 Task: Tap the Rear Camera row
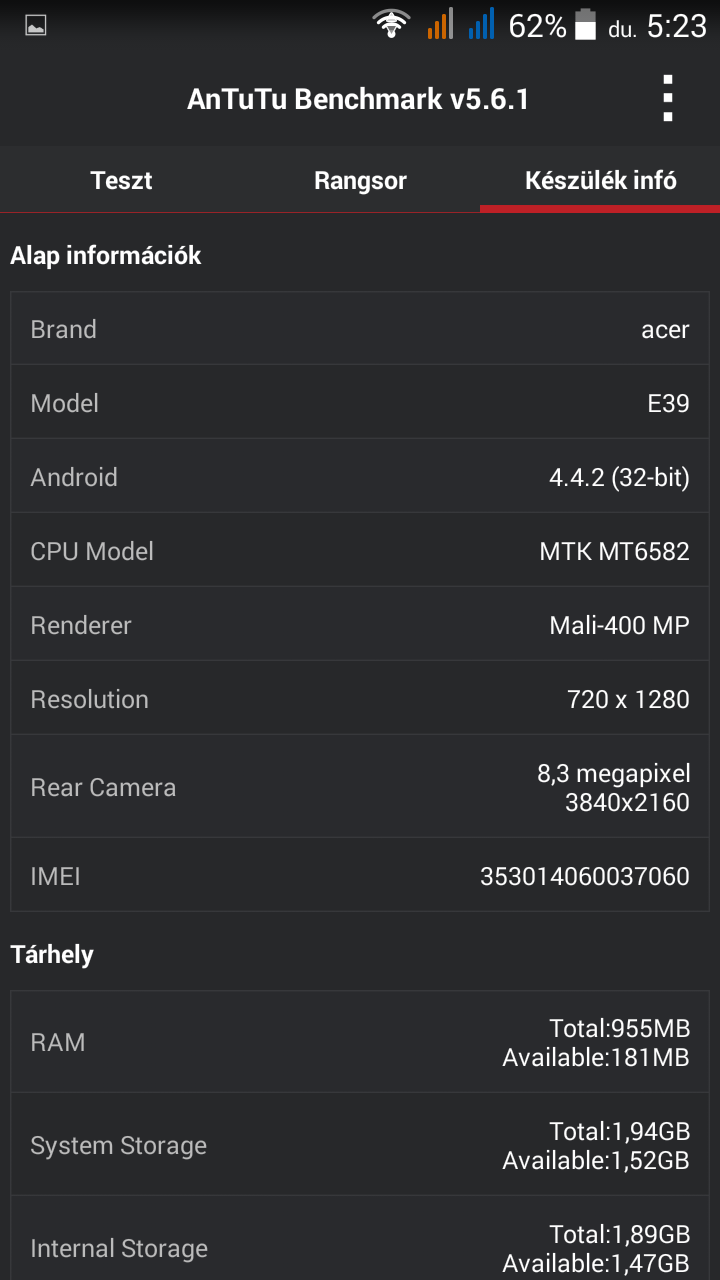360,787
